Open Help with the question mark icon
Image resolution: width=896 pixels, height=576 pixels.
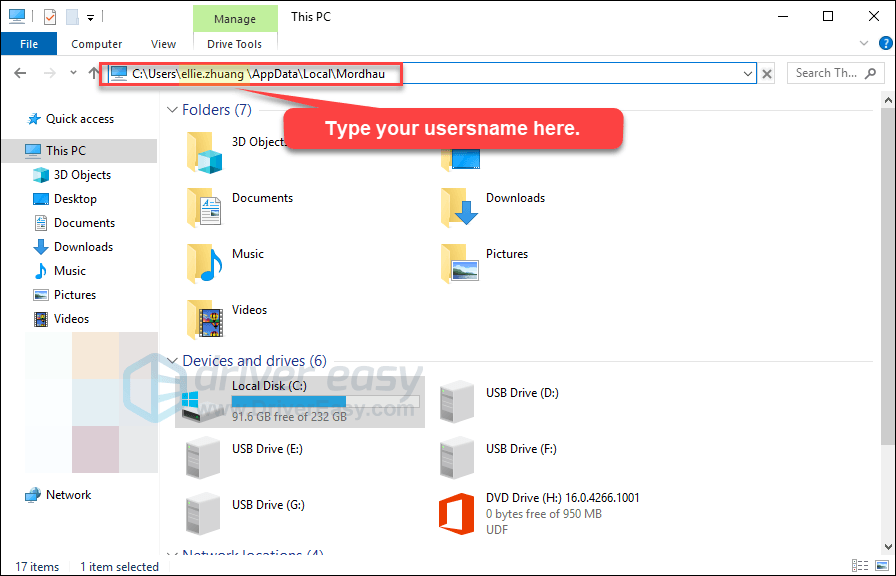click(885, 43)
